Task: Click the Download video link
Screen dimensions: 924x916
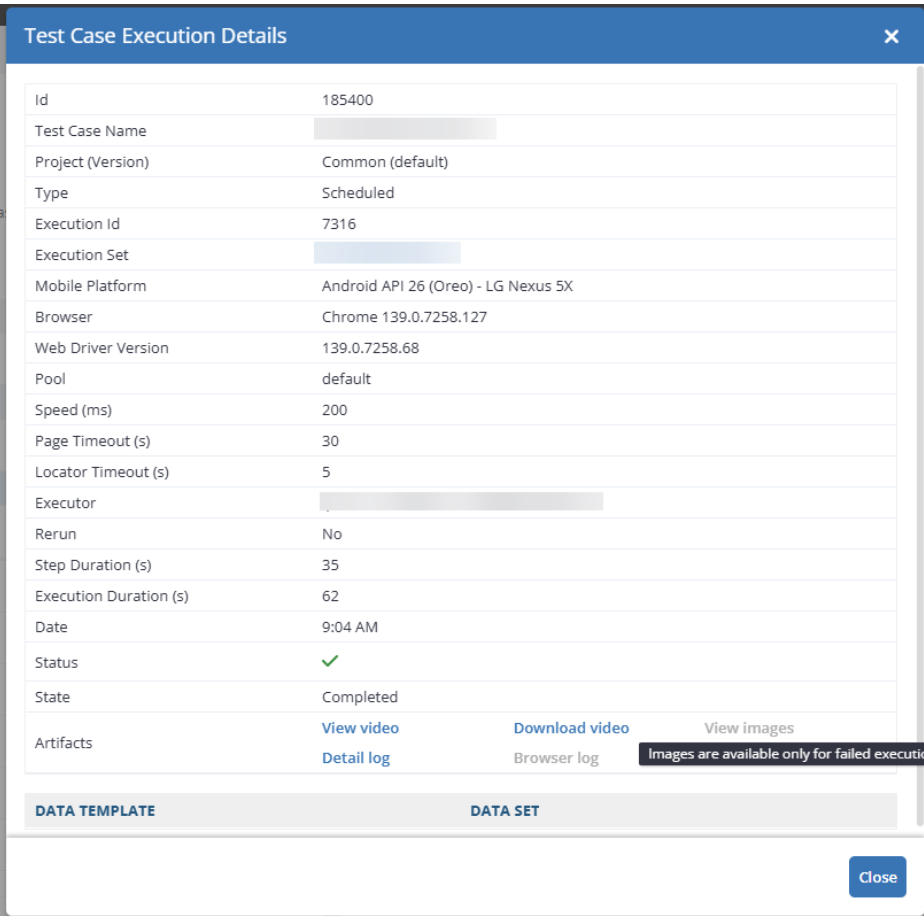Action: [x=571, y=728]
